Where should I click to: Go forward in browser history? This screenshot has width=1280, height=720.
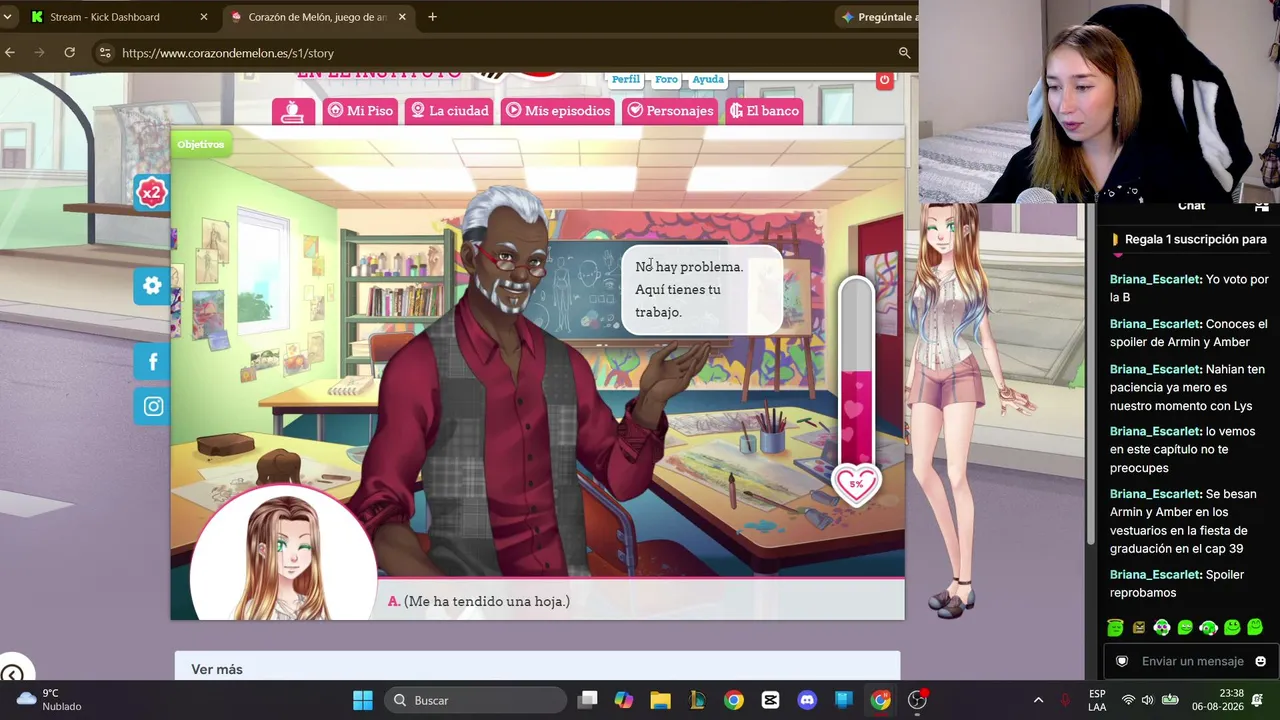(40, 52)
